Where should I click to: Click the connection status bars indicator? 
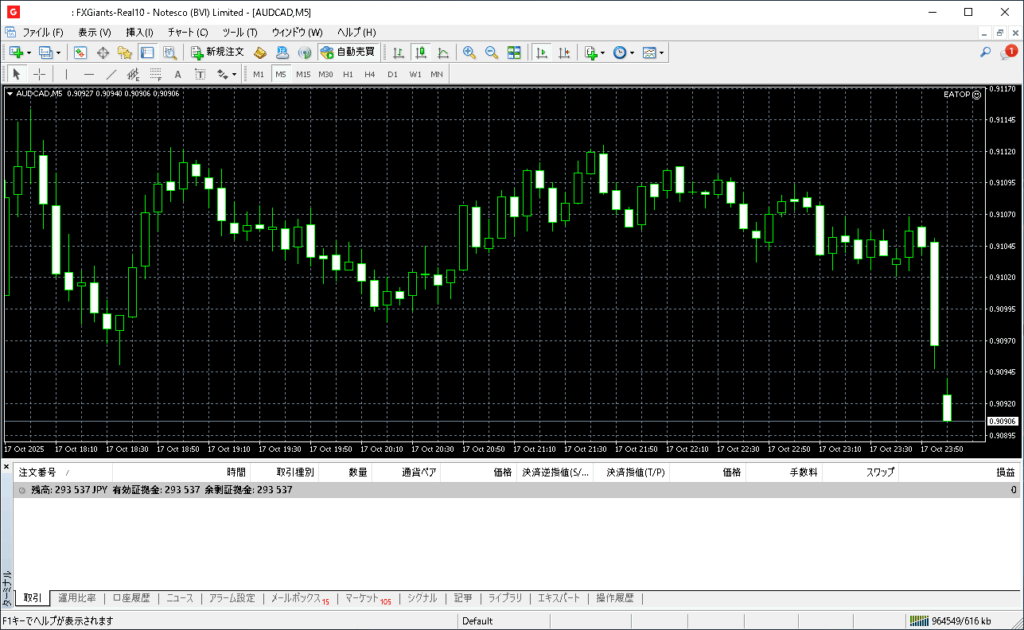918,621
